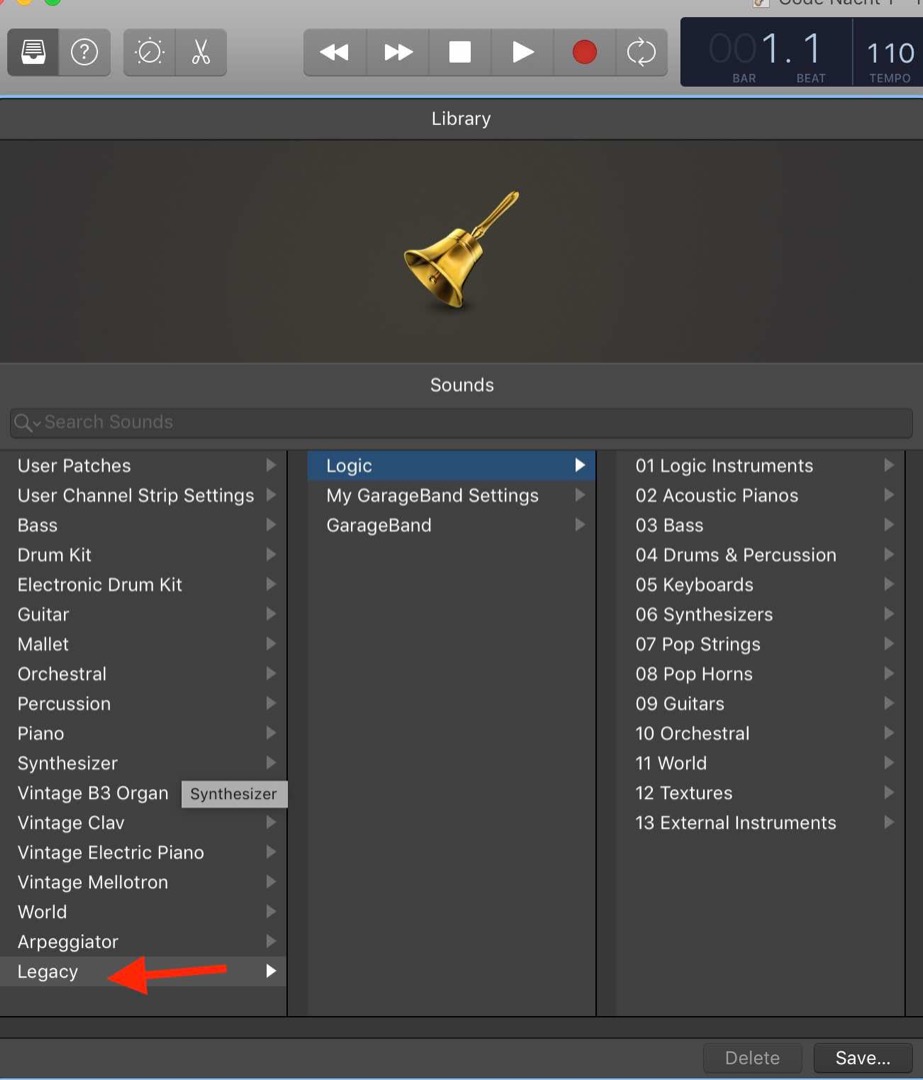Click the Save... button
The height and width of the screenshot is (1080, 923).
click(863, 1057)
